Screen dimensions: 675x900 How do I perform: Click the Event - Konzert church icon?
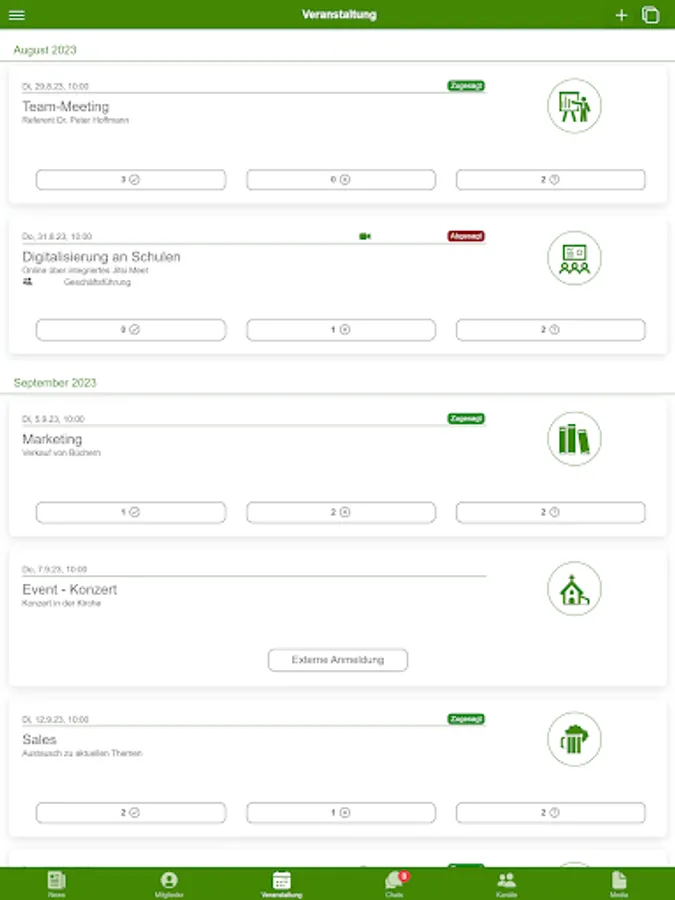tap(574, 589)
